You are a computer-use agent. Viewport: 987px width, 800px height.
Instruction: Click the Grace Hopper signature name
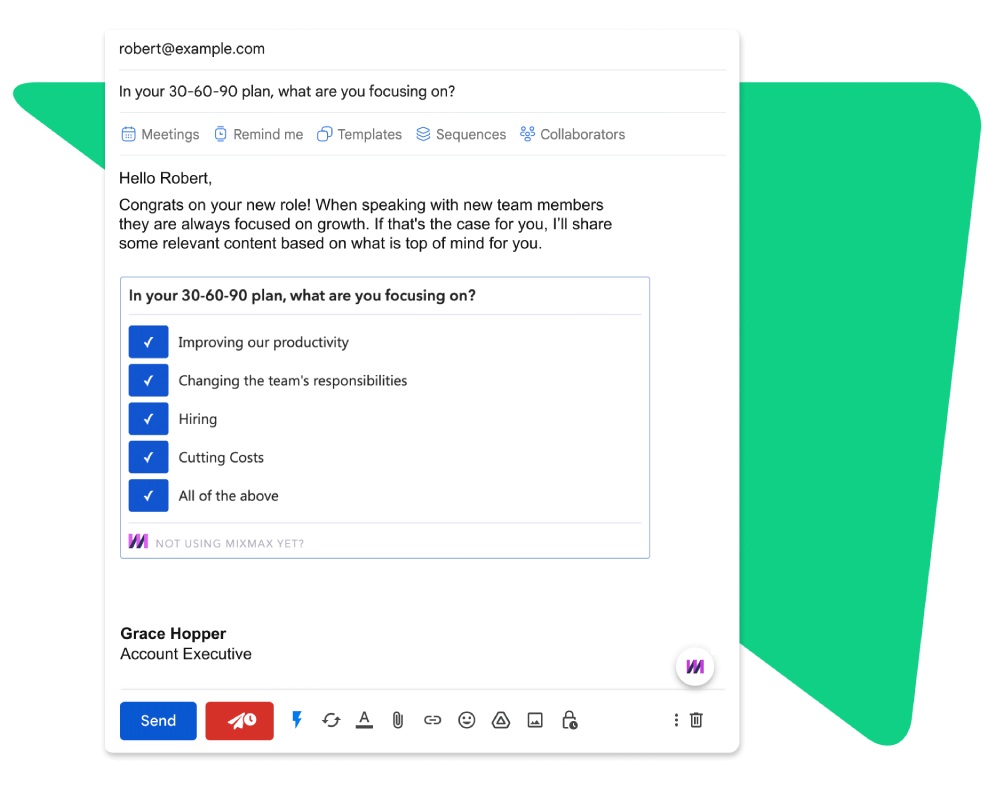pyautogui.click(x=173, y=633)
